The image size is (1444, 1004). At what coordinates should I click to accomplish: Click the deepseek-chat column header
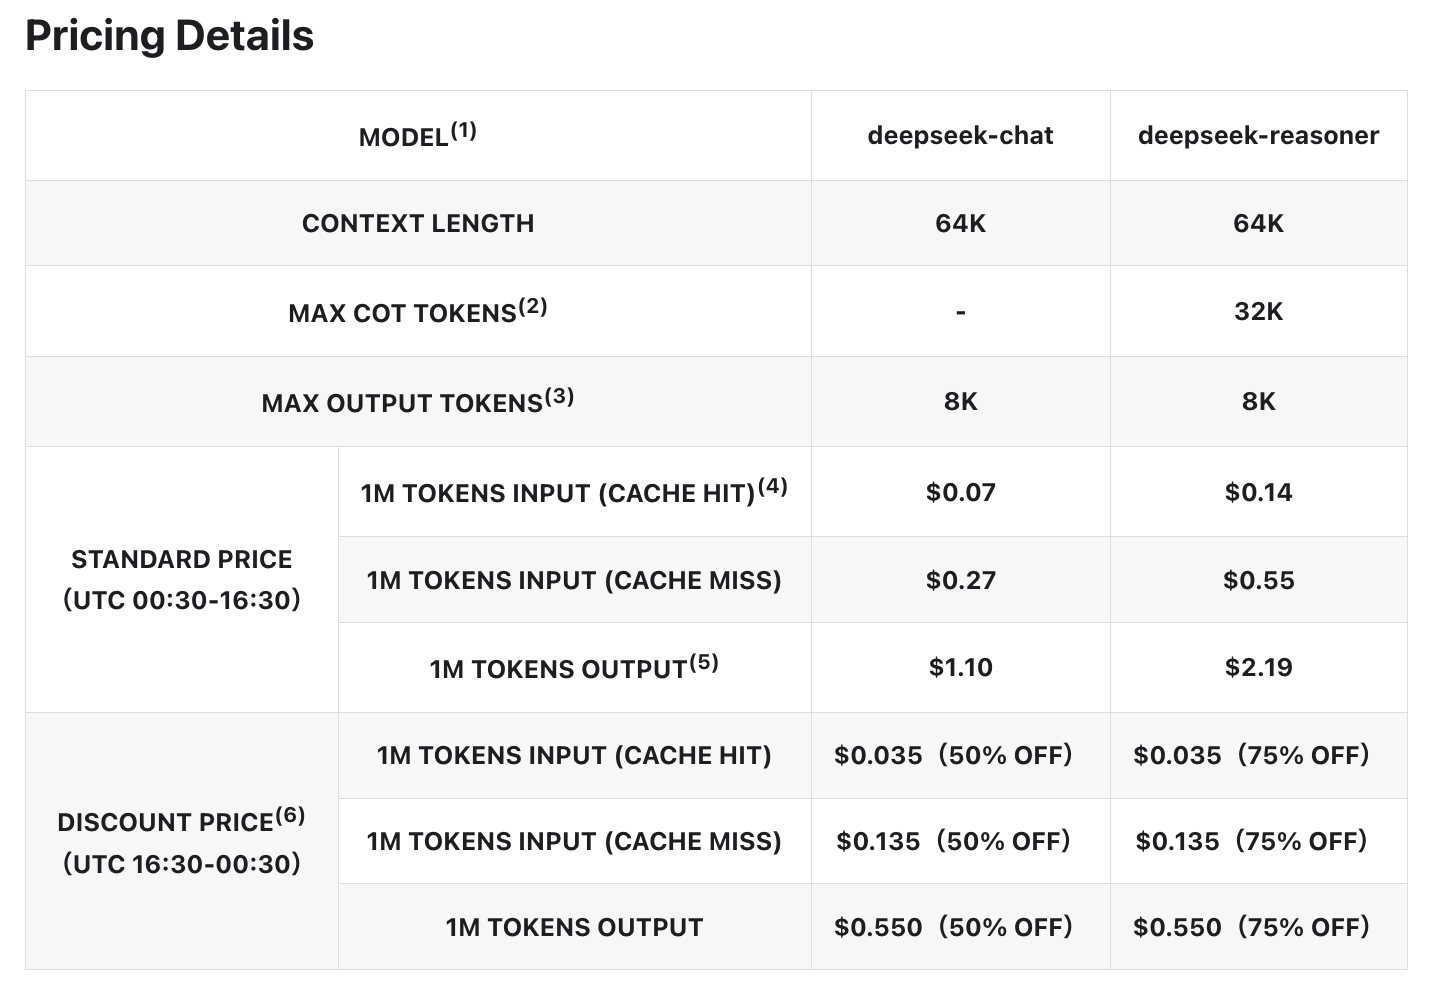click(x=960, y=135)
